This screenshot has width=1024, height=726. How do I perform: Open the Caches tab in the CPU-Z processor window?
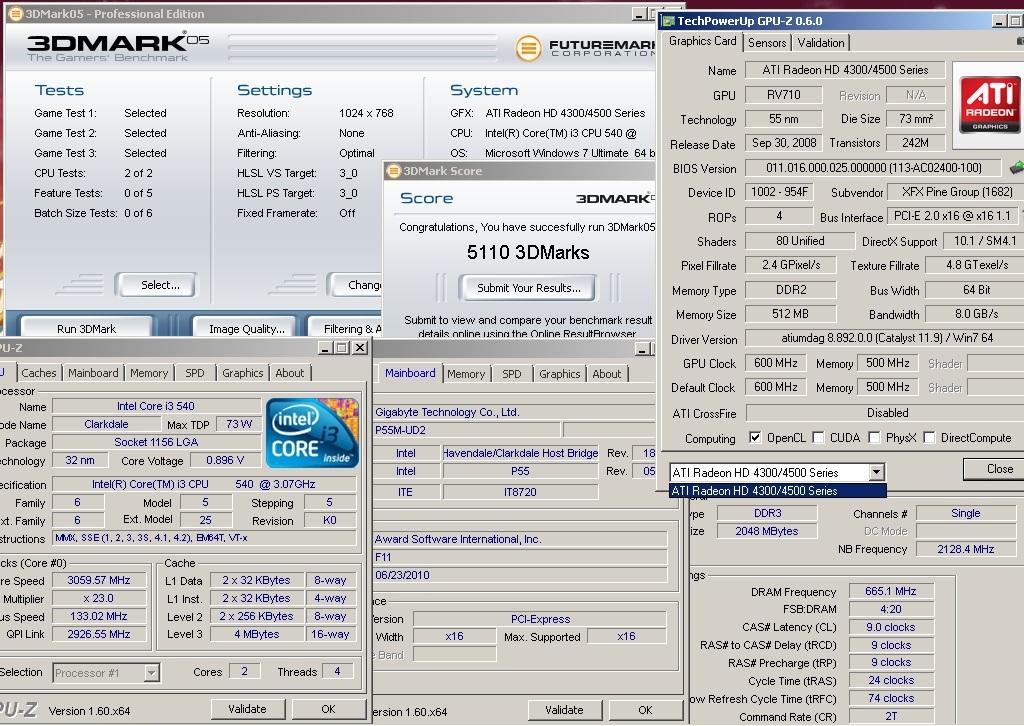coord(39,373)
